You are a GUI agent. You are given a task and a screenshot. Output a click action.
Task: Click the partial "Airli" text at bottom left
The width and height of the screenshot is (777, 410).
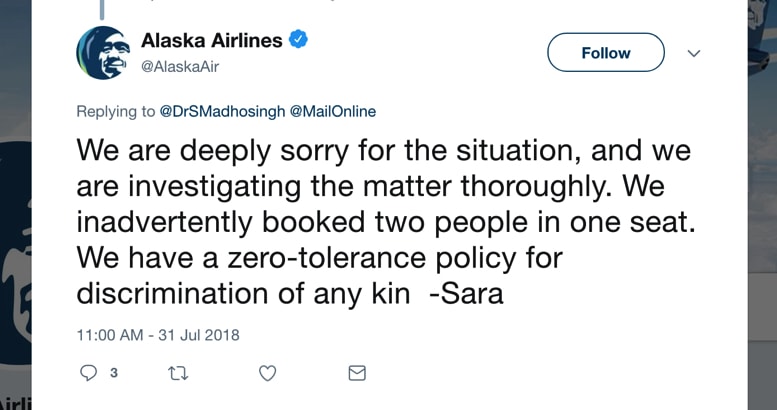pyautogui.click(x=15, y=403)
